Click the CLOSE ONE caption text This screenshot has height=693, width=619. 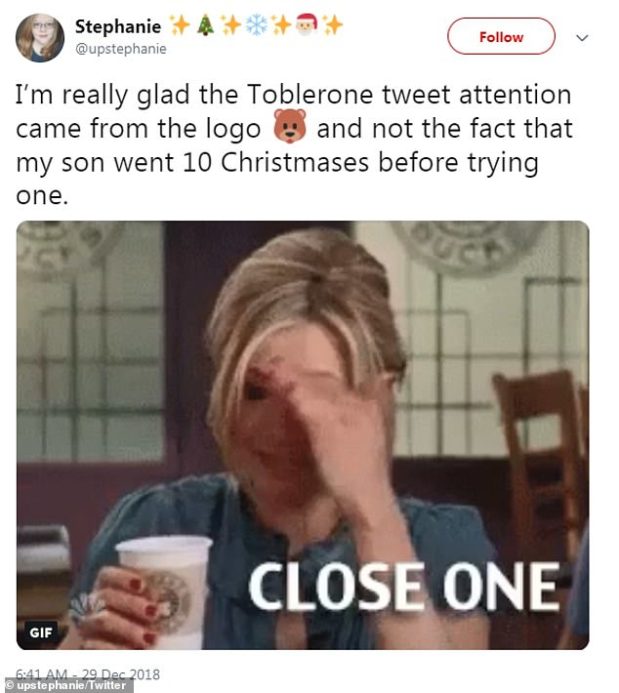pos(404,587)
